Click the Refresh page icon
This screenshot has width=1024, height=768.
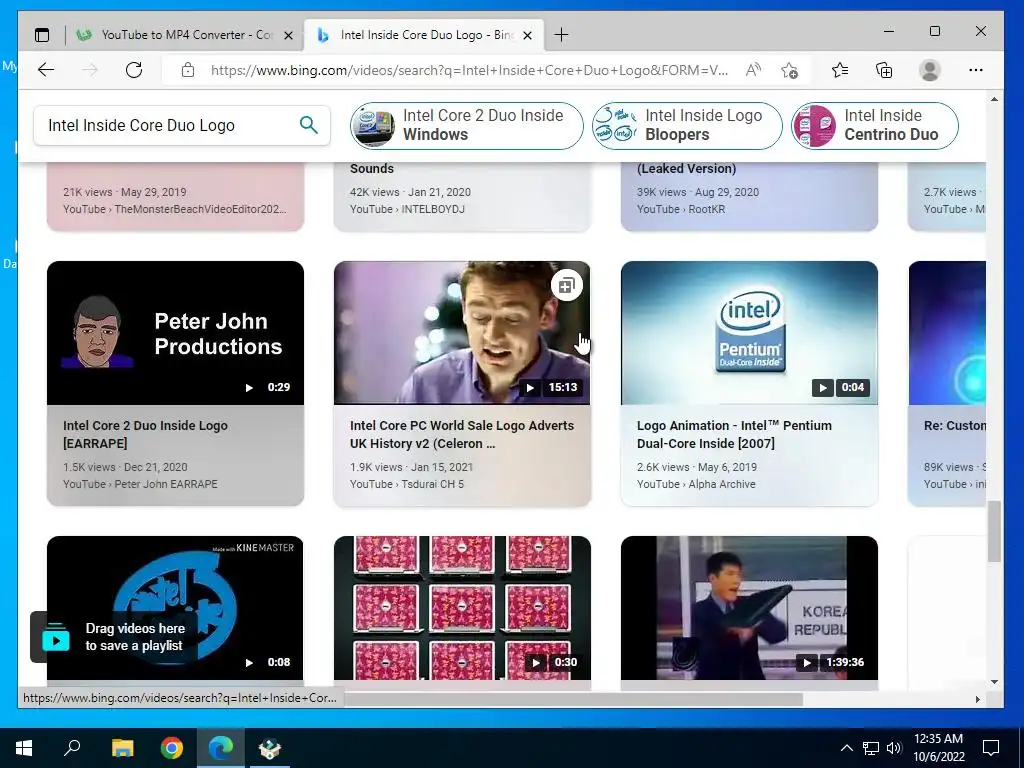pos(134,70)
